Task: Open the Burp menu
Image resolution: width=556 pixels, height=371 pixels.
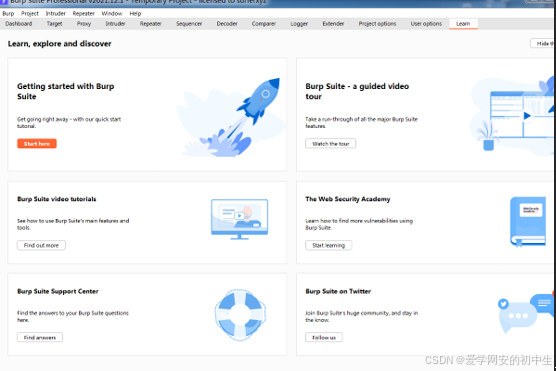Action: tap(8, 13)
